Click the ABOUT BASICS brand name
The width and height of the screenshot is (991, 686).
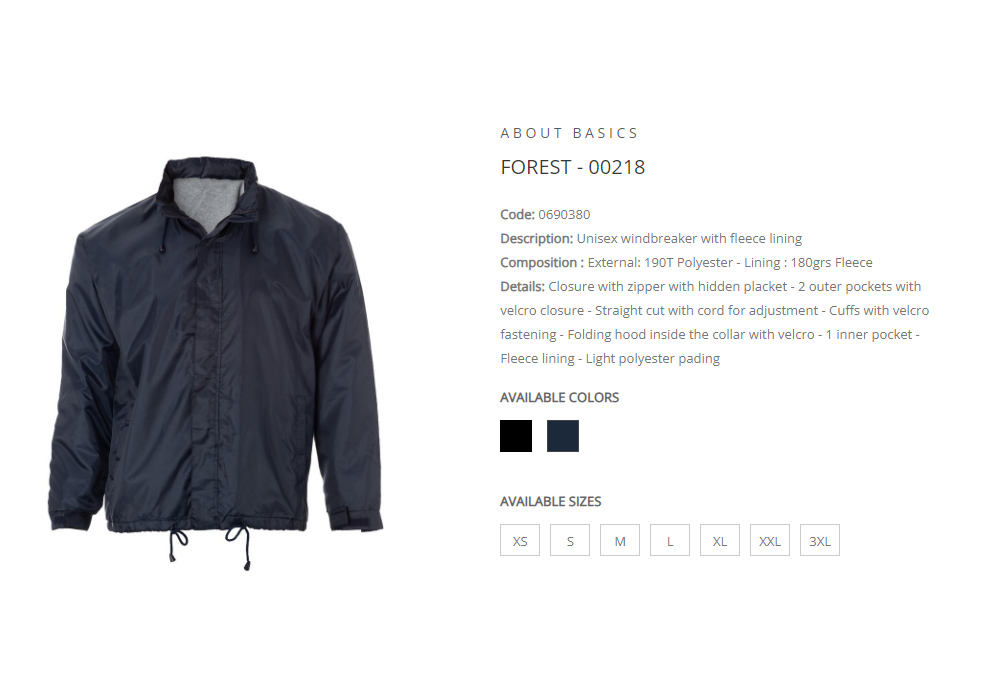(569, 133)
